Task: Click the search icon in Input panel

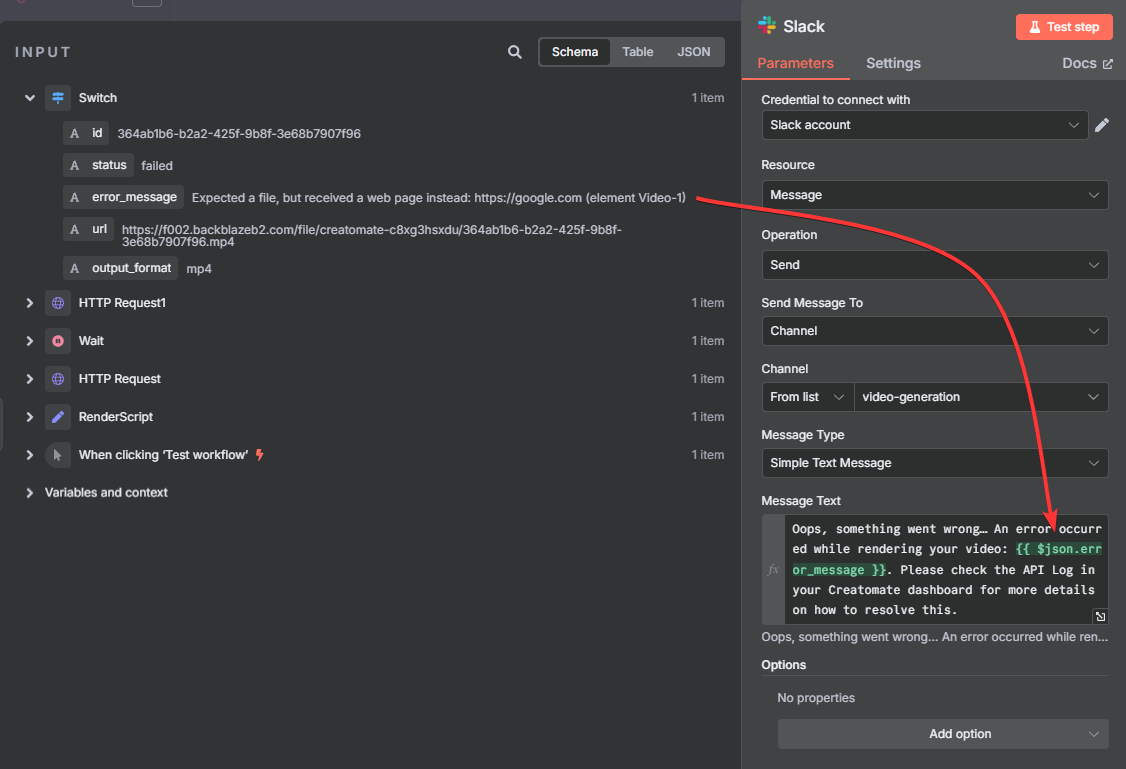Action: point(514,52)
